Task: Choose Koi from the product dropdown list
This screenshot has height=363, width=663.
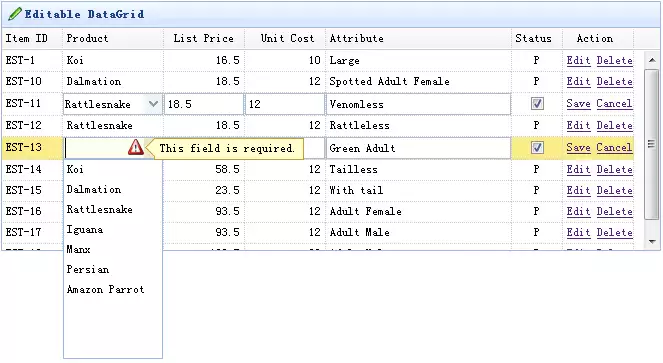Action: pos(113,169)
